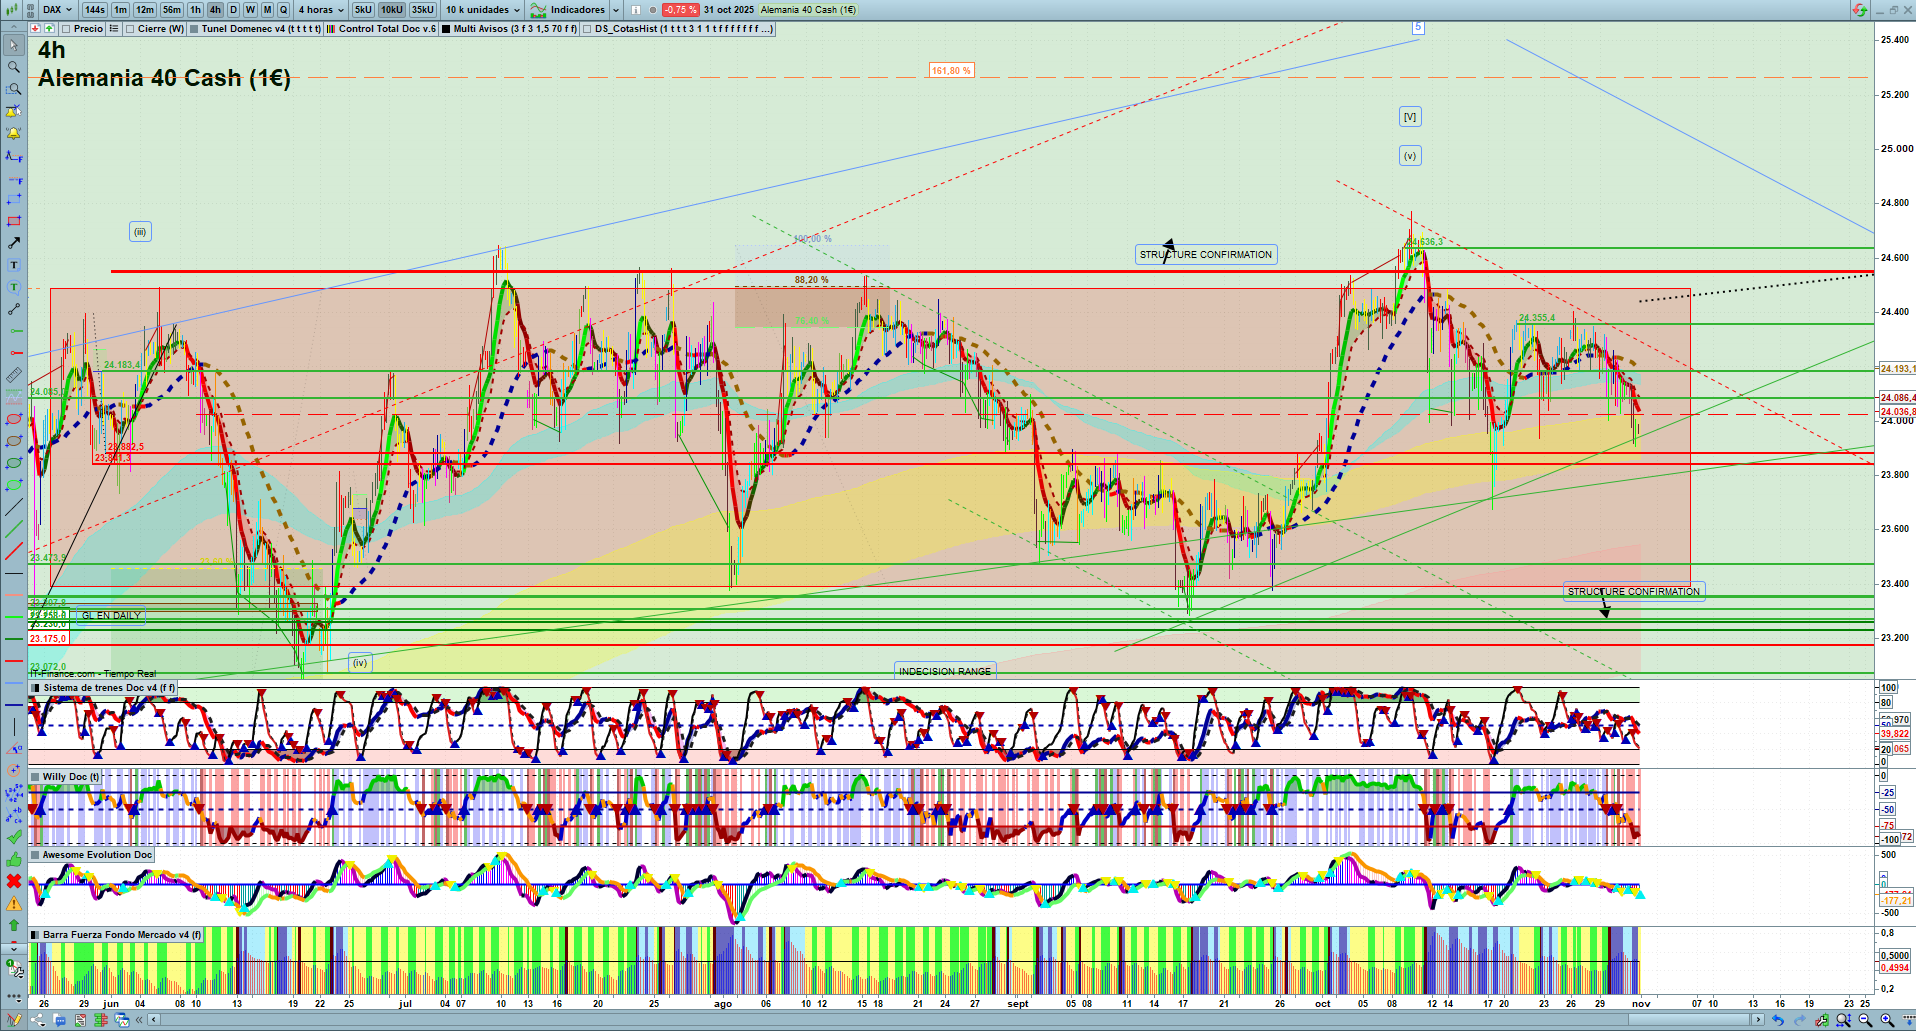Click the zoom out icon in bottom bar
The height and width of the screenshot is (1031, 1916).
point(1865,1020)
